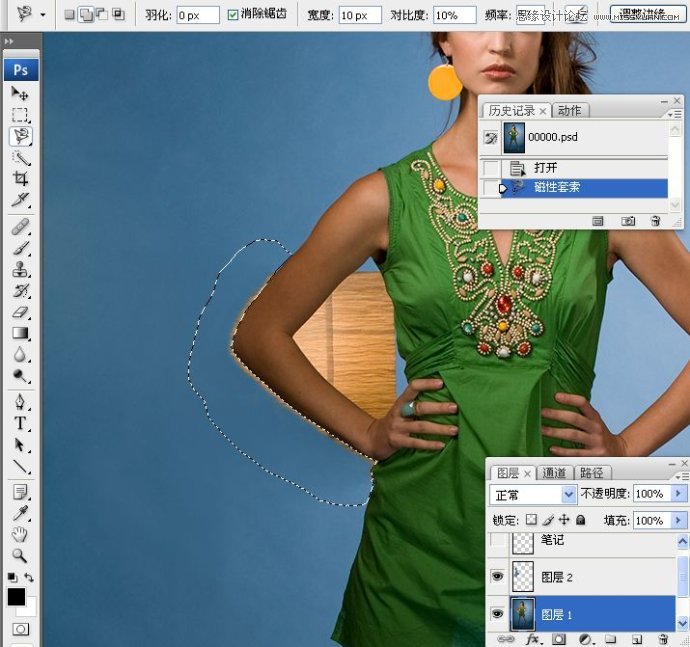Screen dimensions: 690x647
Task: Switch to the 通道 tab
Action: click(554, 473)
